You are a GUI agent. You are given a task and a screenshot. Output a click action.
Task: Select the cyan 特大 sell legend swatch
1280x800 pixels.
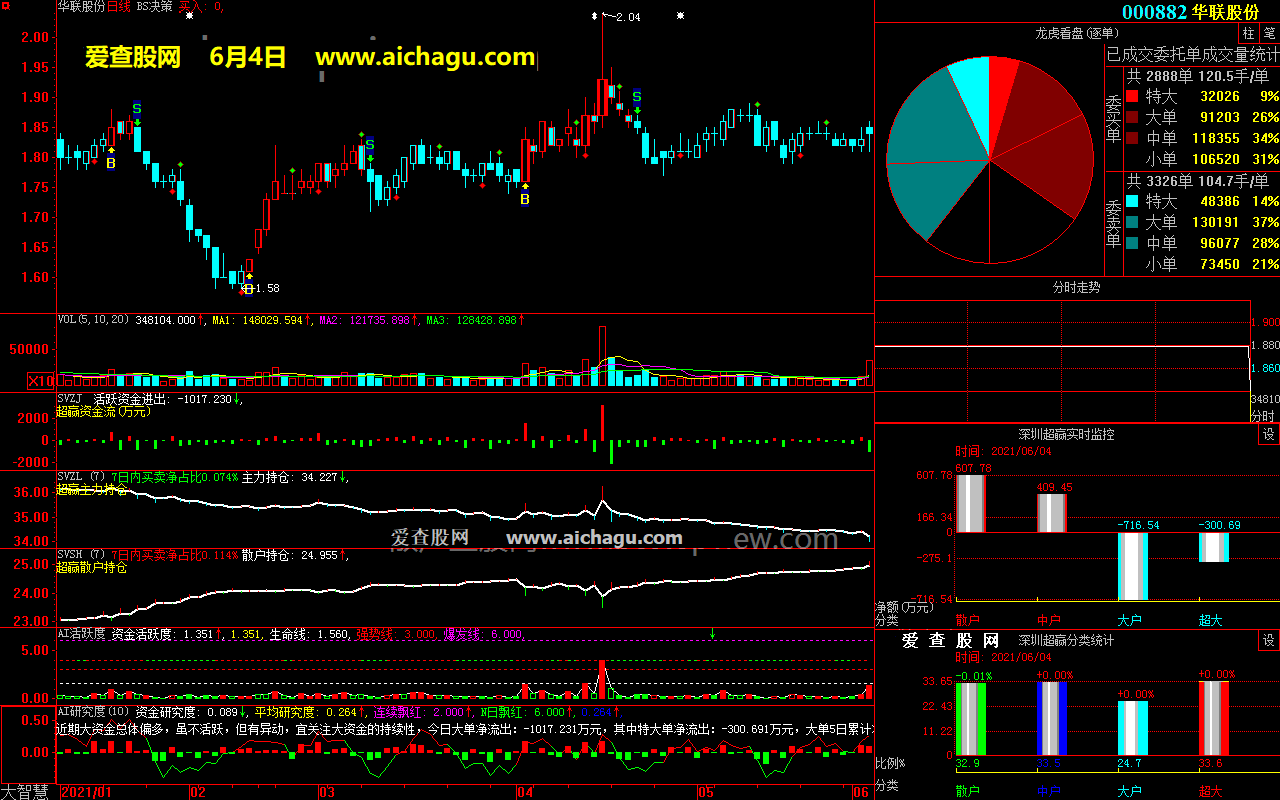point(1132,201)
